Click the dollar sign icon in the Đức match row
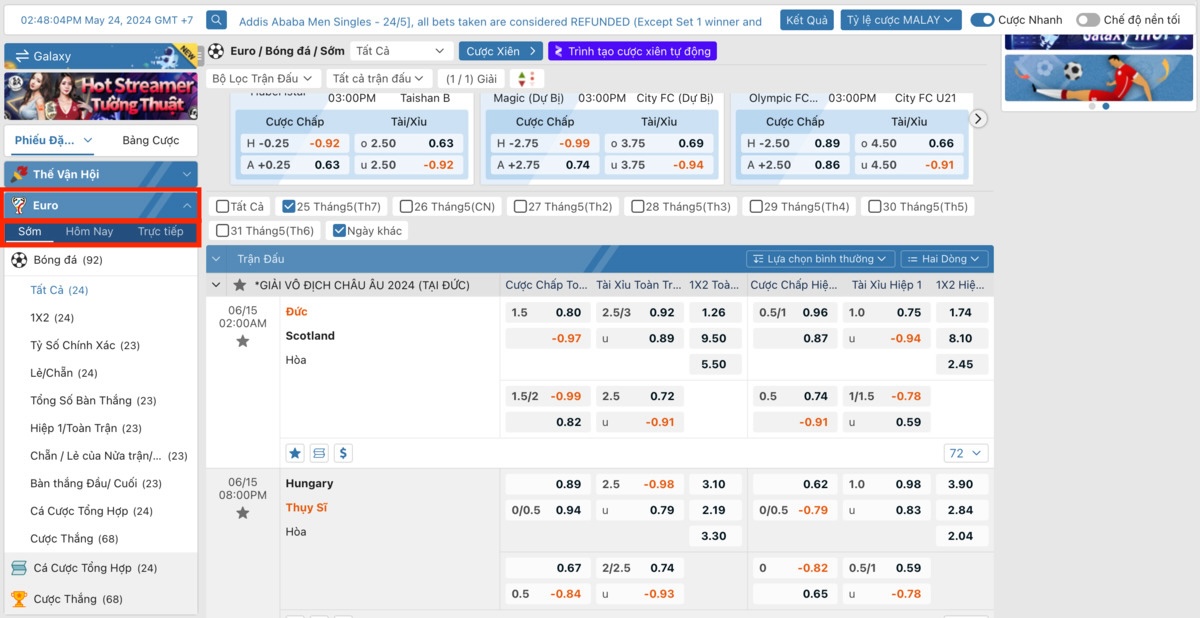The height and width of the screenshot is (618, 1200). pos(343,453)
